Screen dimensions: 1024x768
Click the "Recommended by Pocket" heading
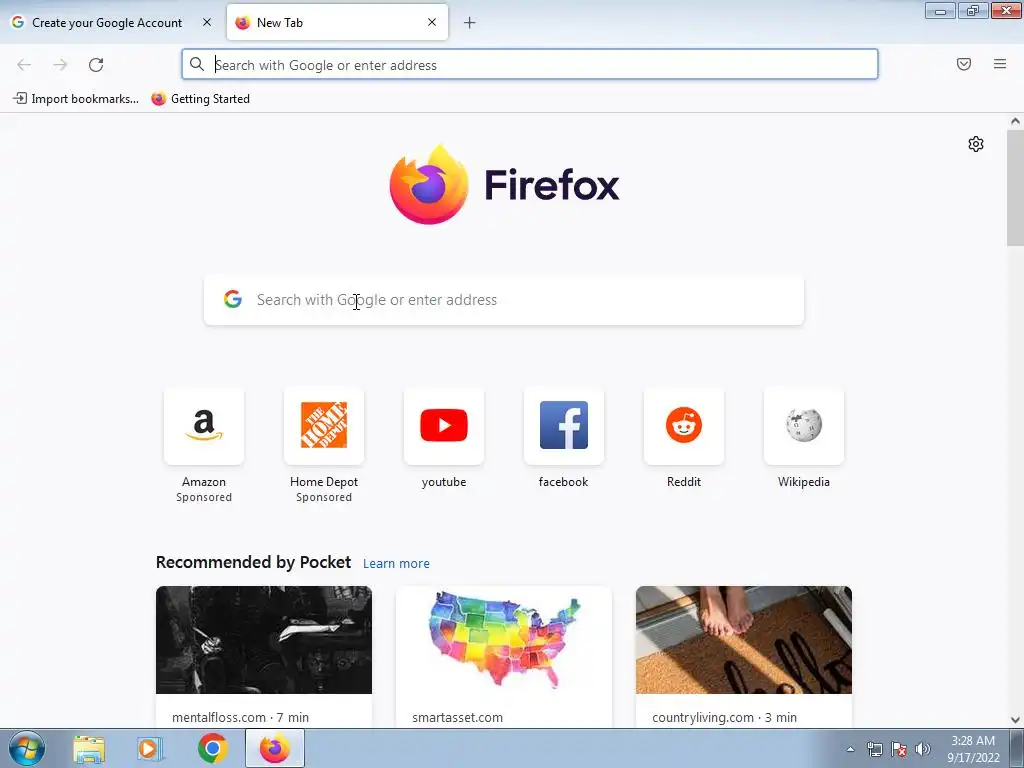click(x=253, y=562)
